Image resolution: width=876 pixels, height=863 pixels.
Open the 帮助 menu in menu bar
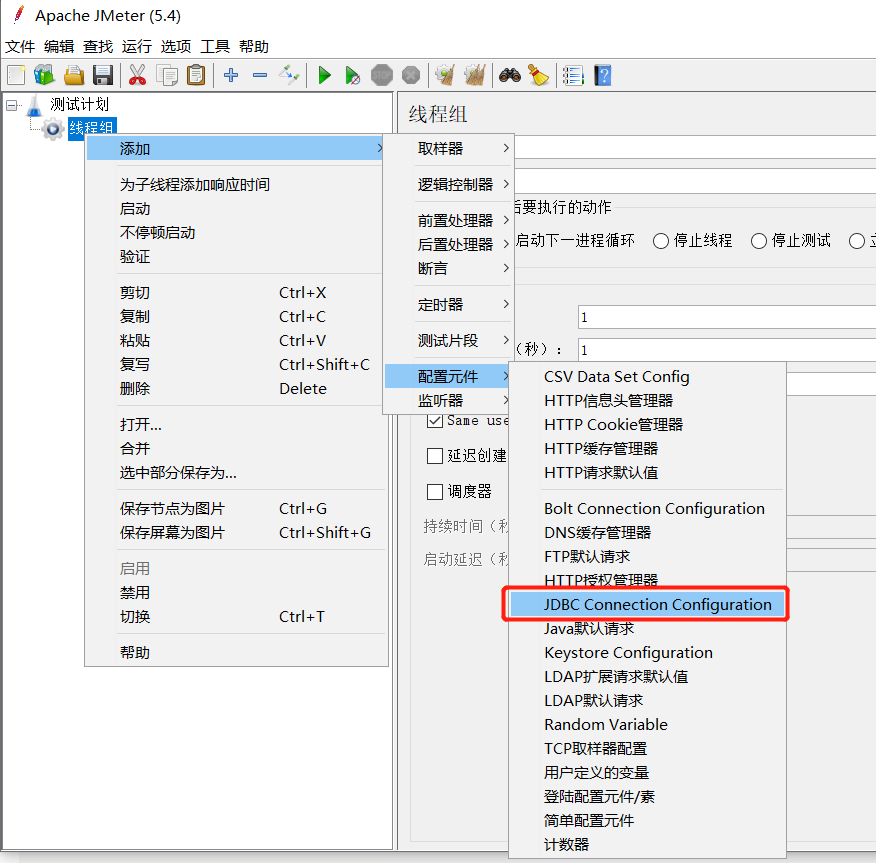[254, 46]
